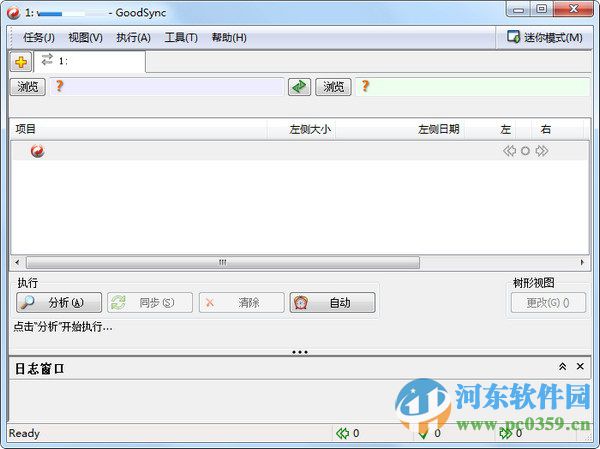Click the GoodSync root item icon in the list
Image resolution: width=600 pixels, height=449 pixels.
click(x=38, y=151)
